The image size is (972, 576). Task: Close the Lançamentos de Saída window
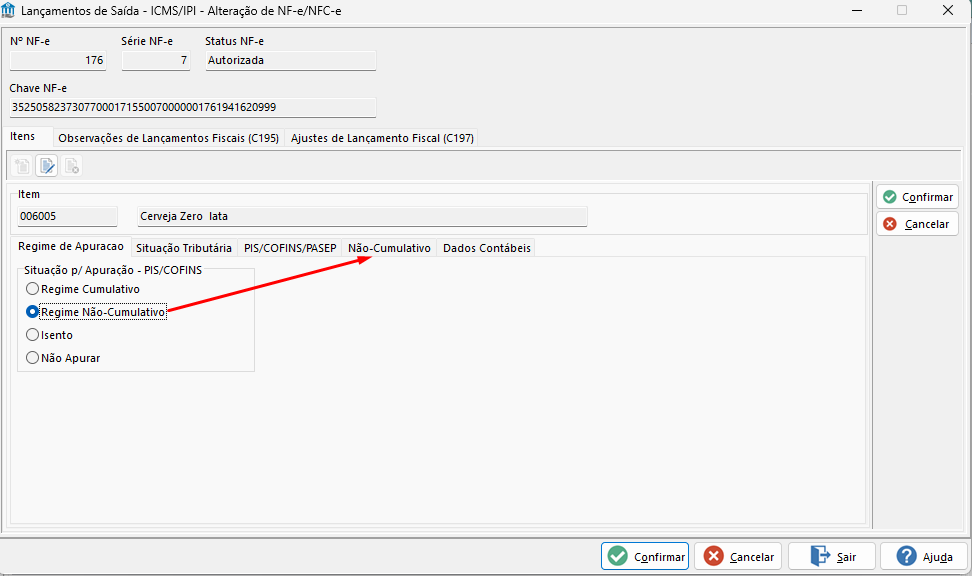tap(948, 11)
